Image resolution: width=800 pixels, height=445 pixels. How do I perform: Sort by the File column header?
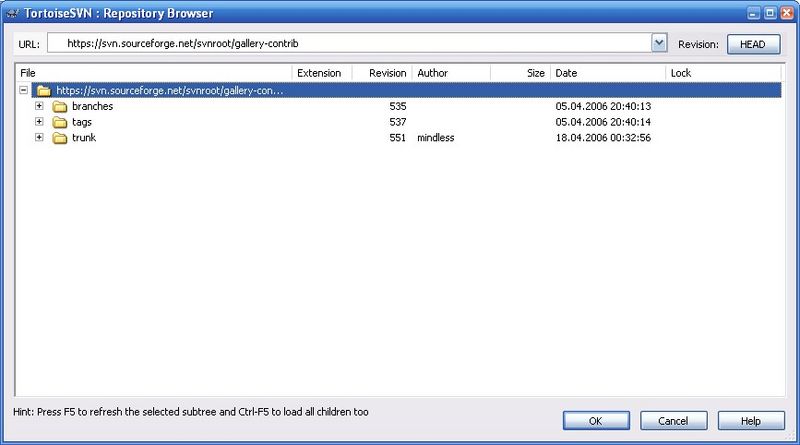(154, 73)
